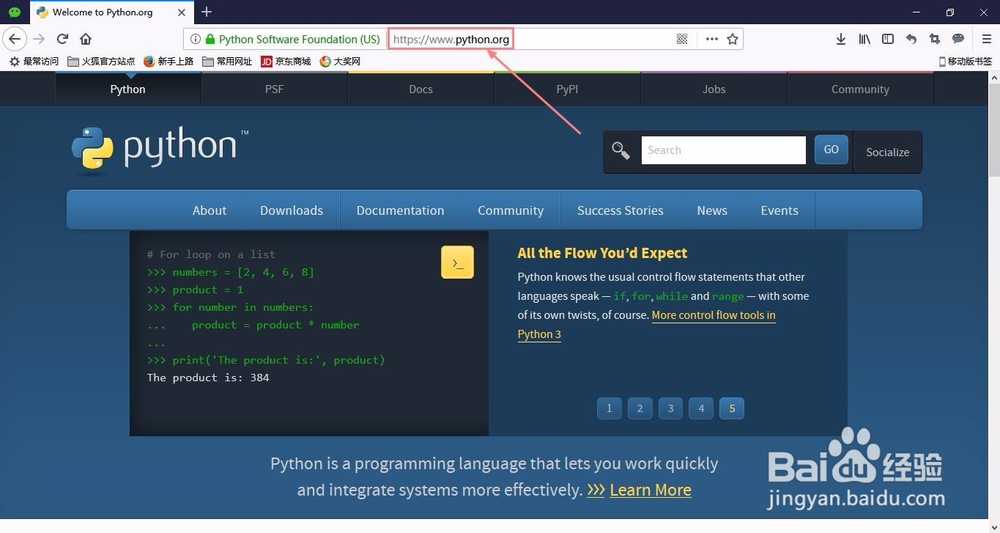Show slide 4 of the code carousel
The width and height of the screenshot is (1000, 533).
(x=701, y=409)
